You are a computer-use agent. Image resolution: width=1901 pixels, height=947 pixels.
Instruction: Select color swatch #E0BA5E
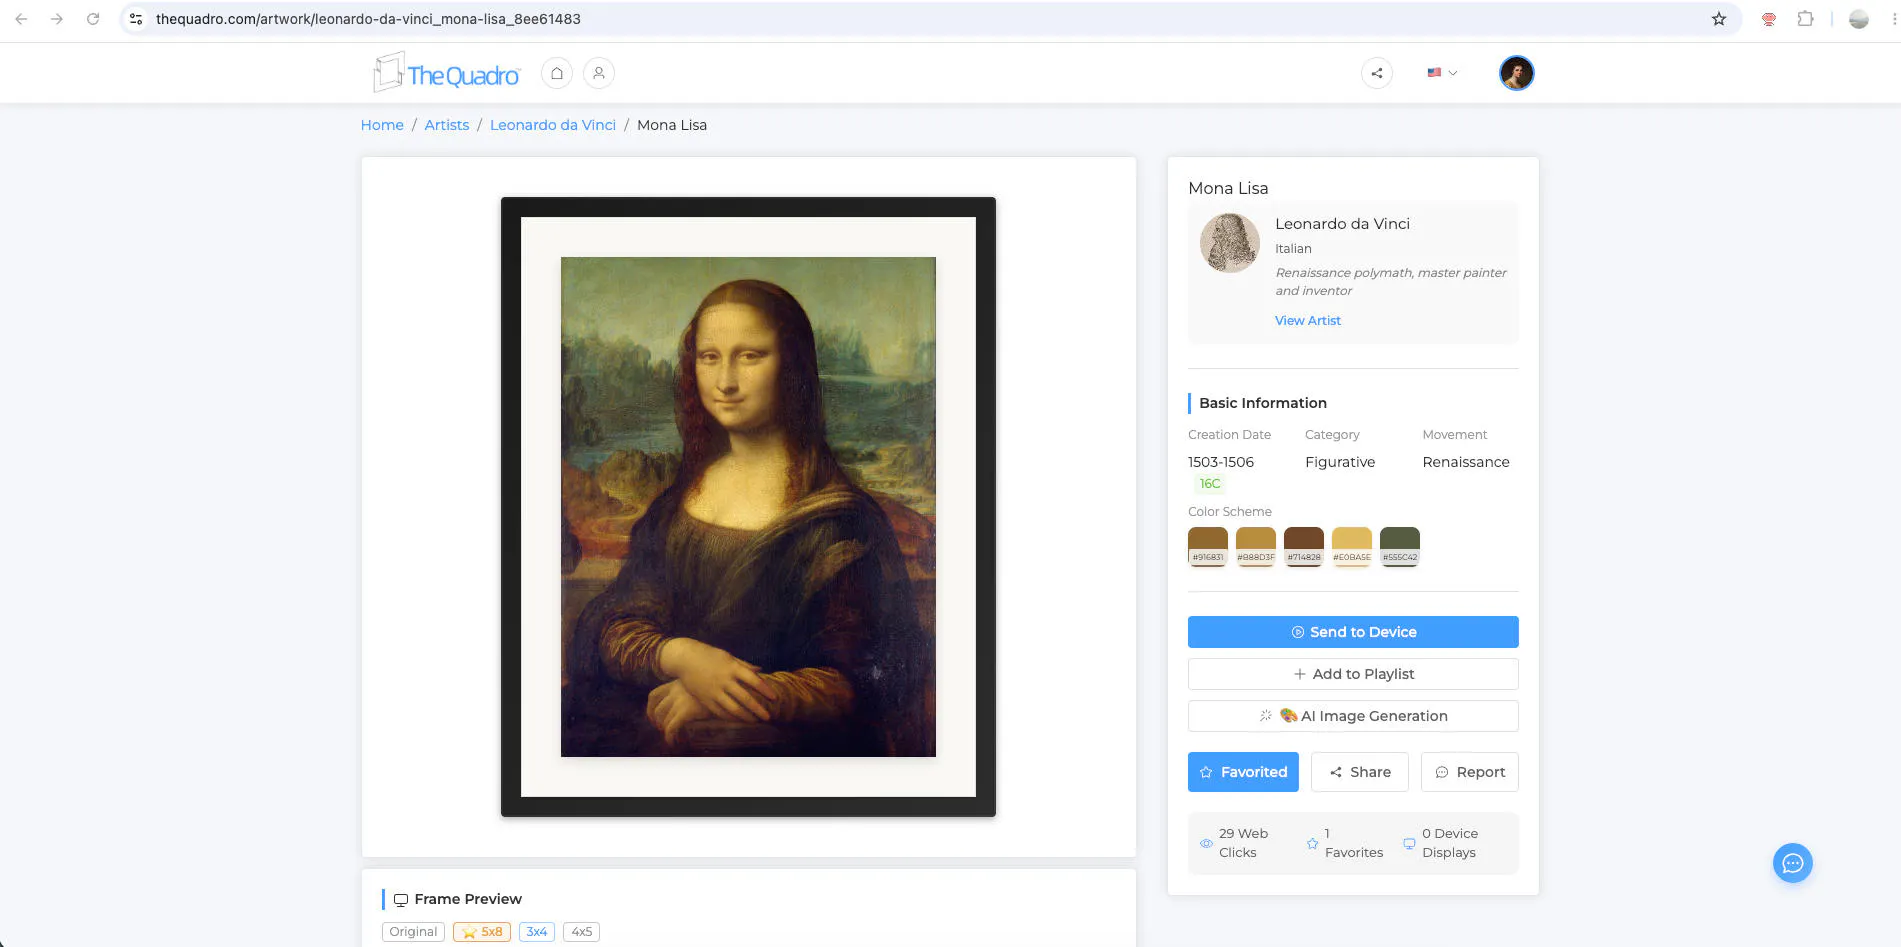click(x=1352, y=547)
